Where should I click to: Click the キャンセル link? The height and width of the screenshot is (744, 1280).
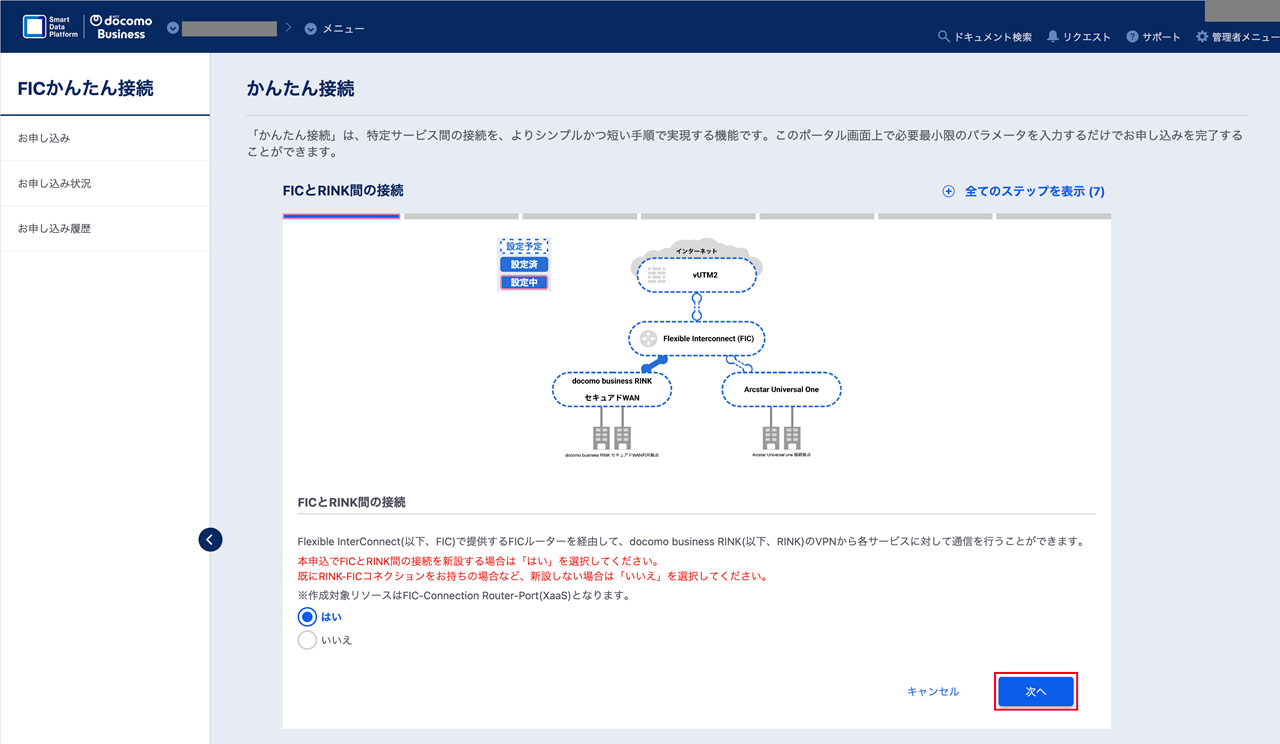coord(932,692)
